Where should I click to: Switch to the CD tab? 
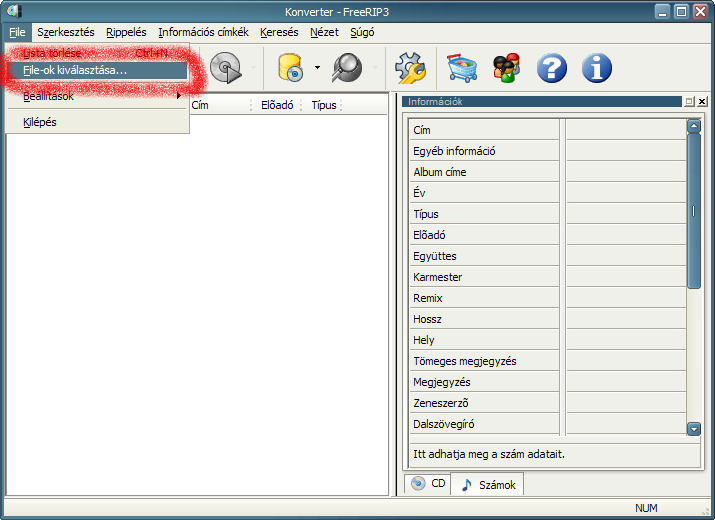click(x=428, y=484)
